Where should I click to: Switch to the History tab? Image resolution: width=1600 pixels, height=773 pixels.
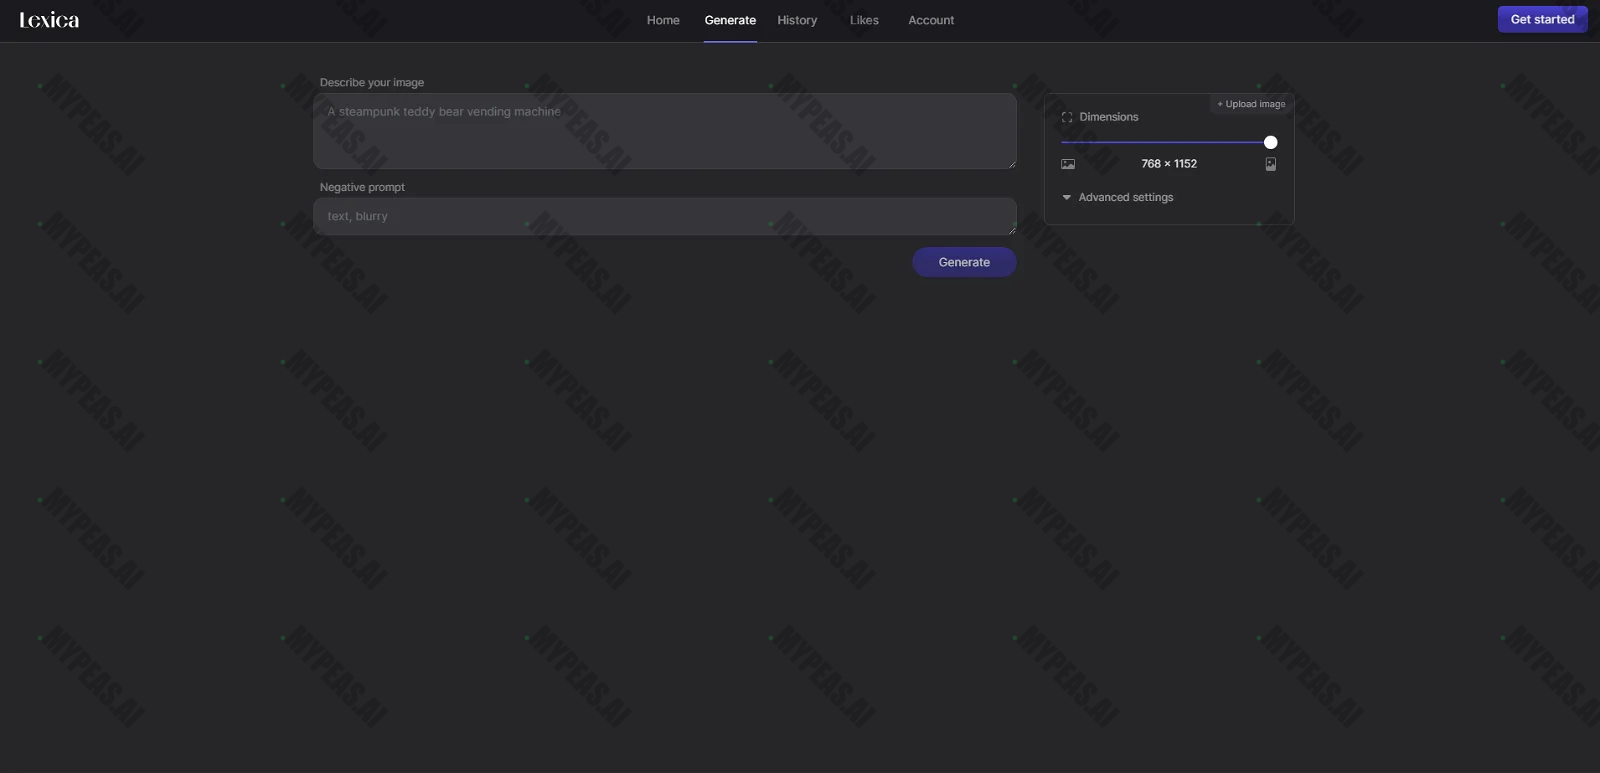click(797, 20)
